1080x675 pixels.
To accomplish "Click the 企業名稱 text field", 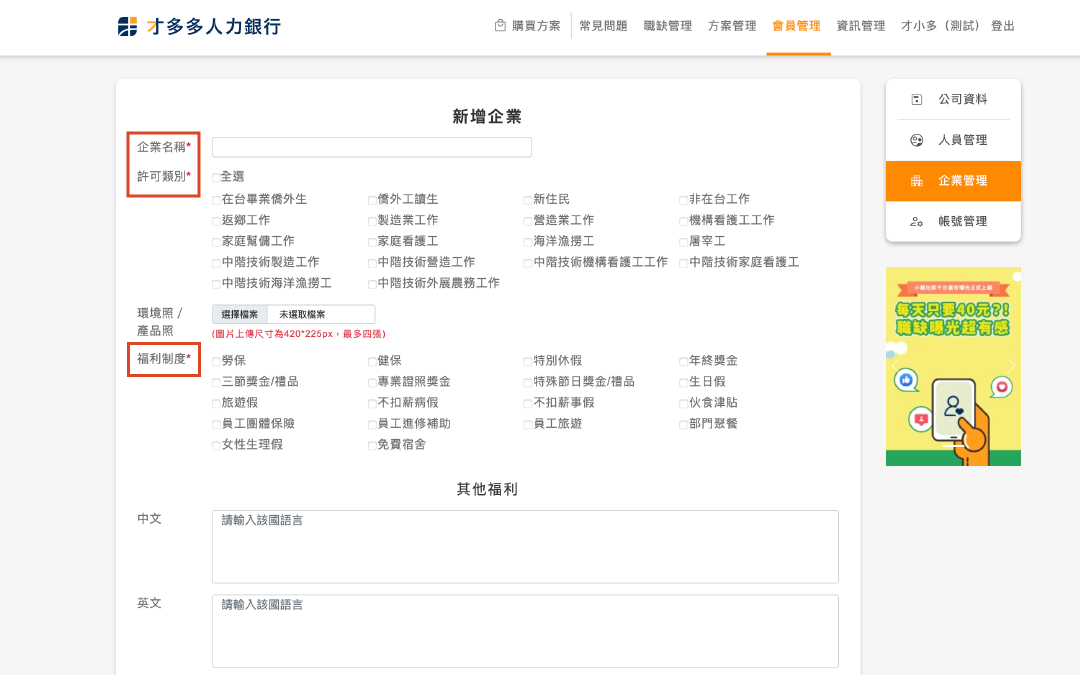I will coord(371,147).
